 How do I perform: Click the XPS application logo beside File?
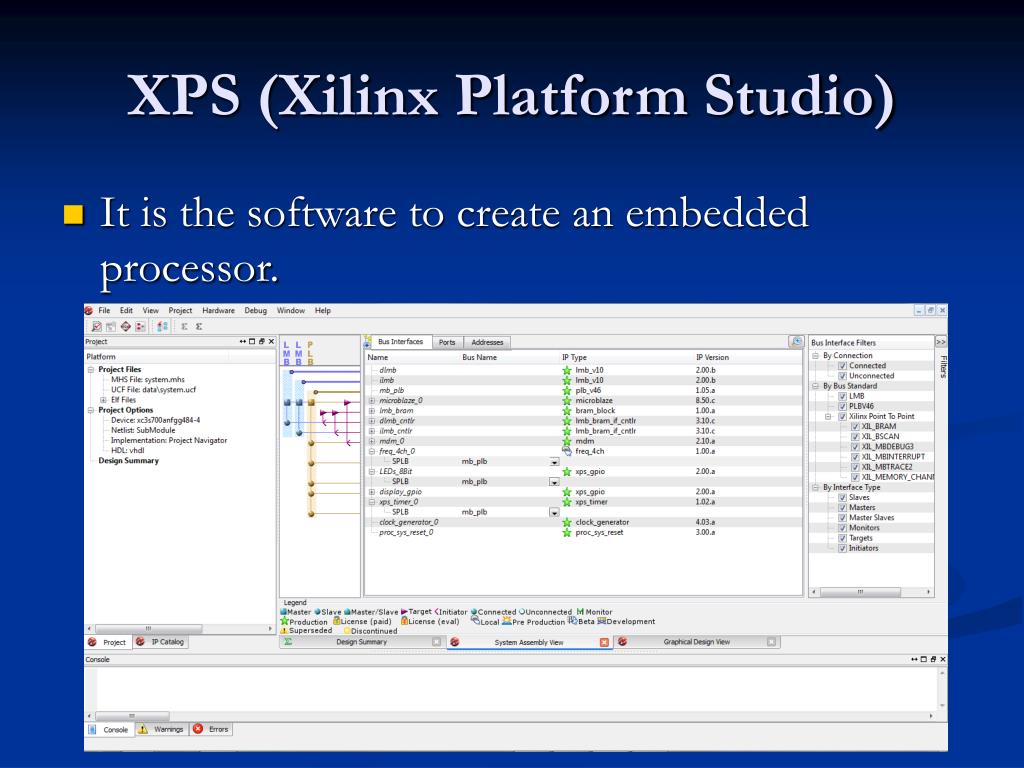tap(89, 311)
